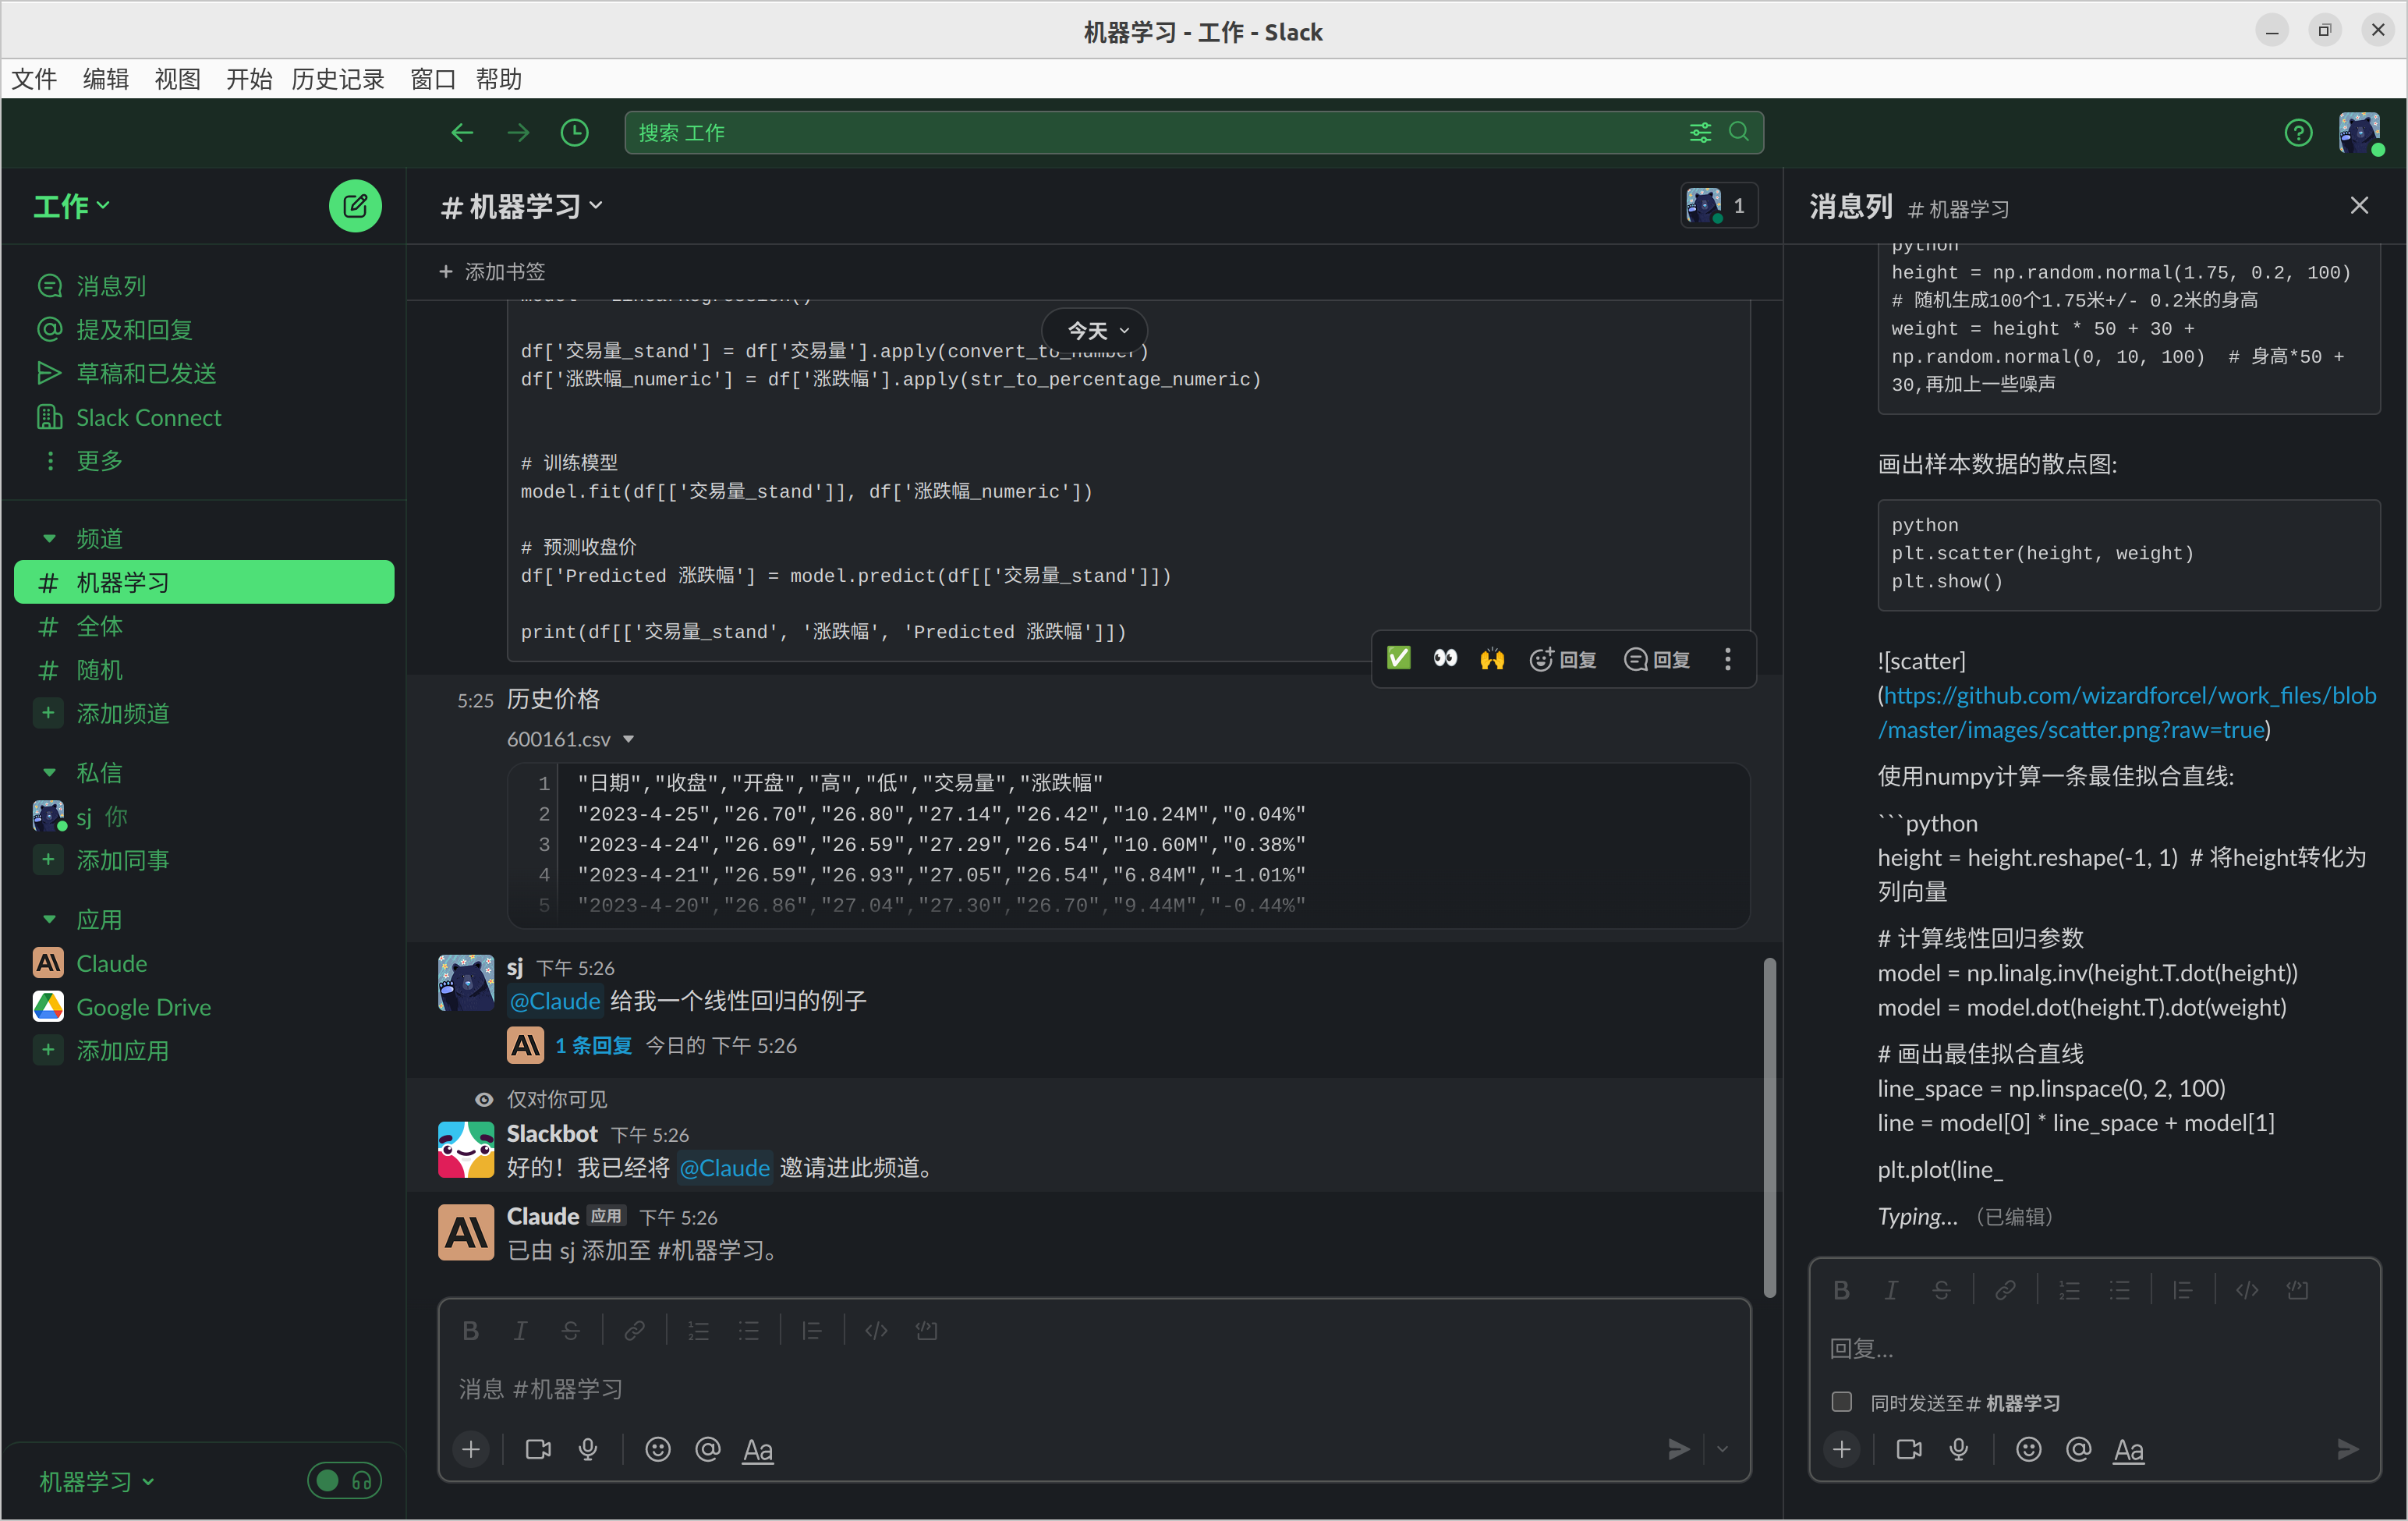Viewport: 2408px width, 1521px height.
Task: Click the plus attachment icon in main composer
Action: [471, 1449]
